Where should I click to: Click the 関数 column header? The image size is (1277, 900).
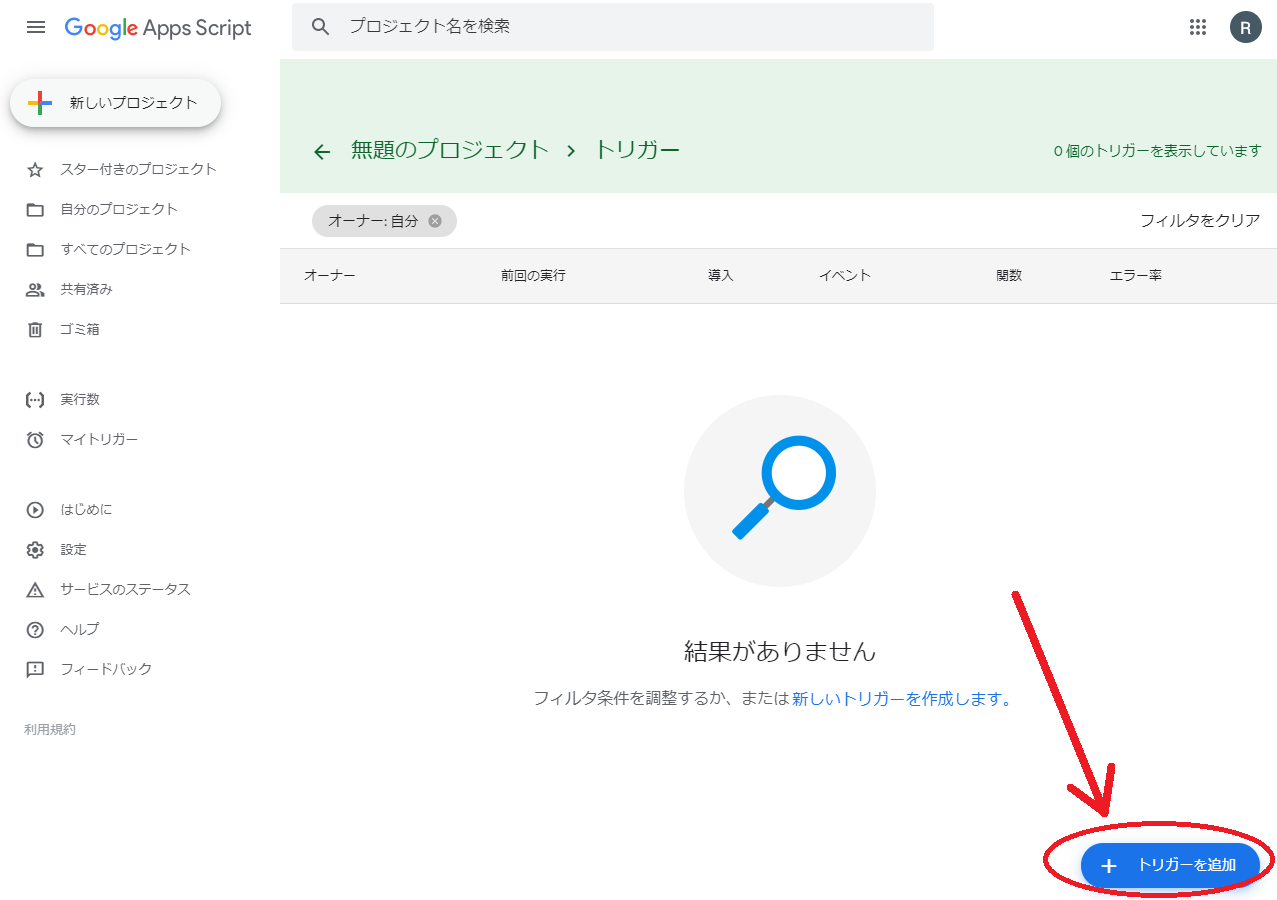click(x=1009, y=275)
